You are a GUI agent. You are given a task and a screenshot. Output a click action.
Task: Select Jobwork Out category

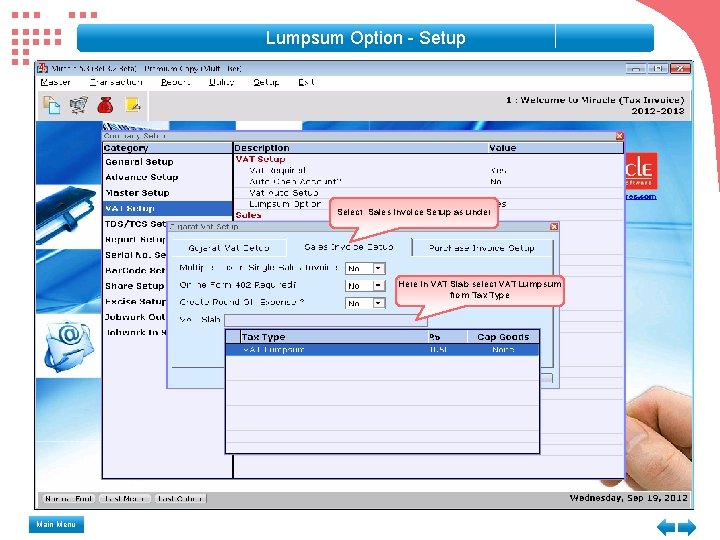click(x=135, y=317)
